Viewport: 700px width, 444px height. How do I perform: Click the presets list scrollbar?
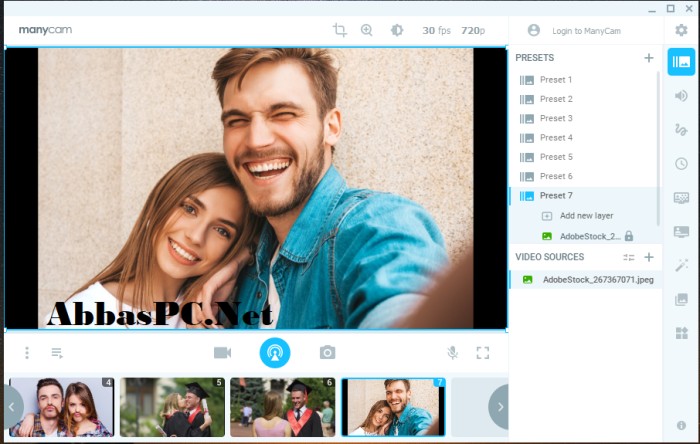(x=658, y=149)
